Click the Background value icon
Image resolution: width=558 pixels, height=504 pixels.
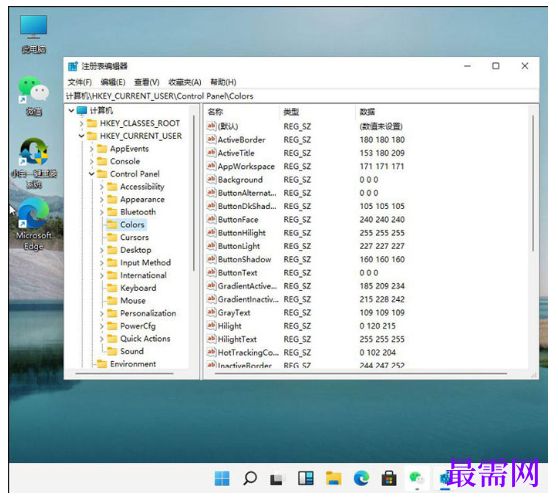click(x=211, y=179)
